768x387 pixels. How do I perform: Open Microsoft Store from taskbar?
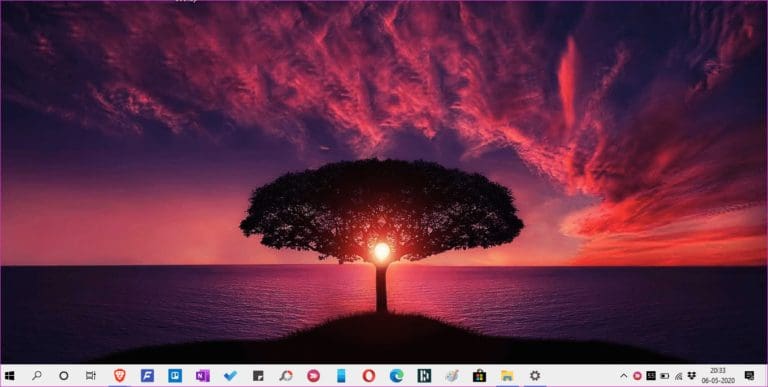(x=480, y=376)
